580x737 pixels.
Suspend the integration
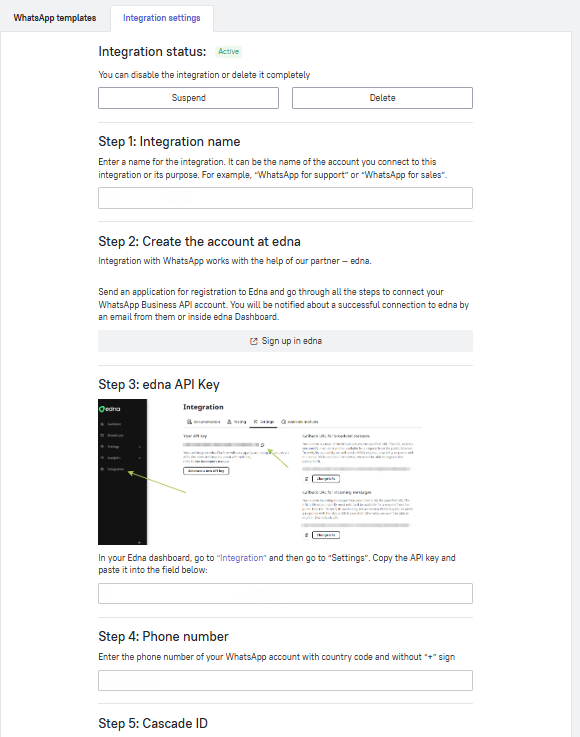[188, 98]
